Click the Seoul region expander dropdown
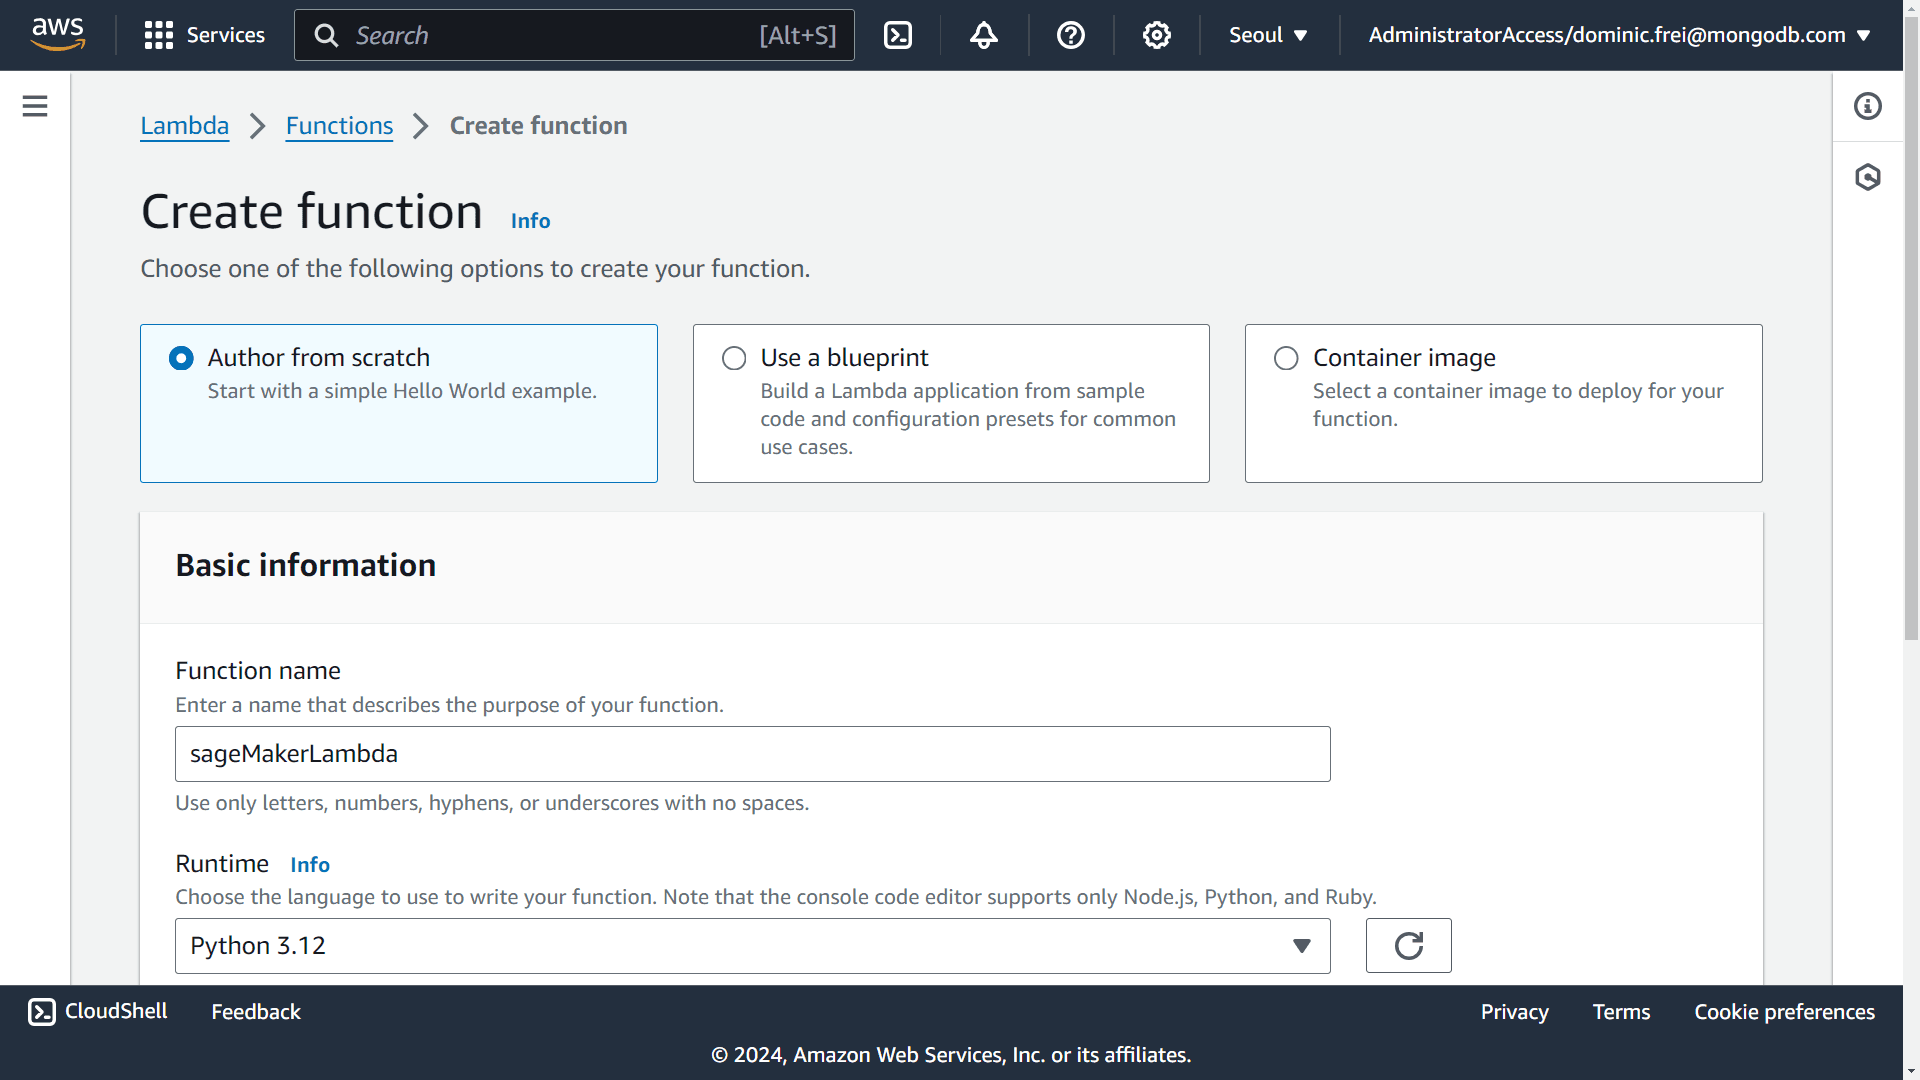 1267,36
